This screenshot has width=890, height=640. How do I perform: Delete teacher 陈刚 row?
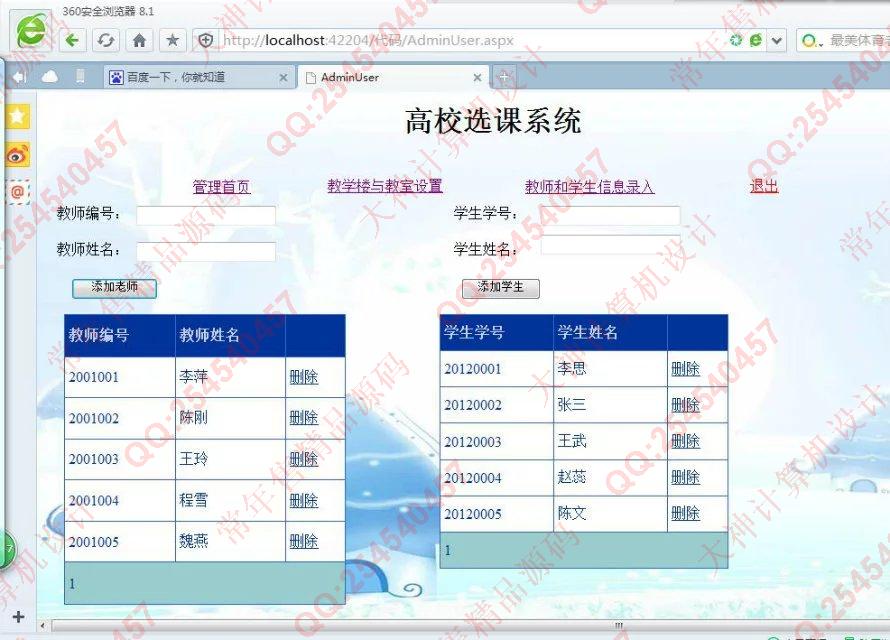(304, 418)
